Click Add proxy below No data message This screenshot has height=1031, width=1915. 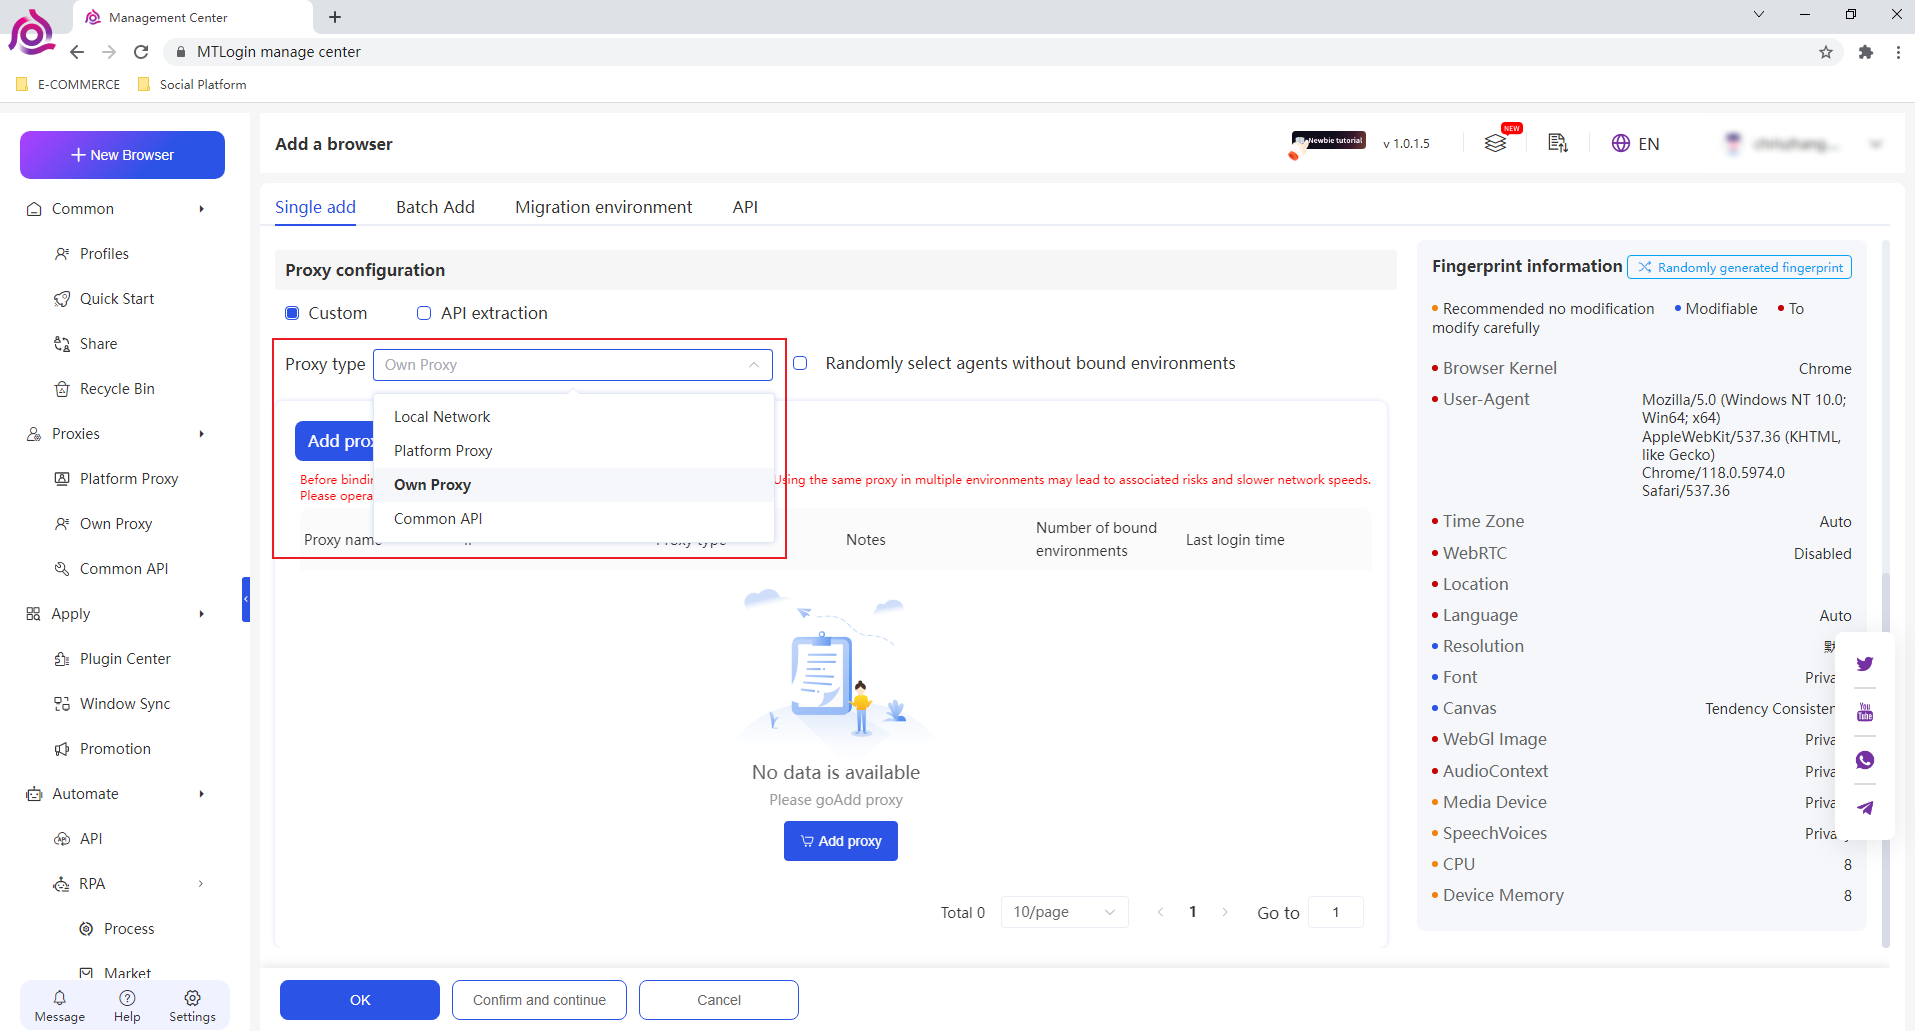[841, 841]
